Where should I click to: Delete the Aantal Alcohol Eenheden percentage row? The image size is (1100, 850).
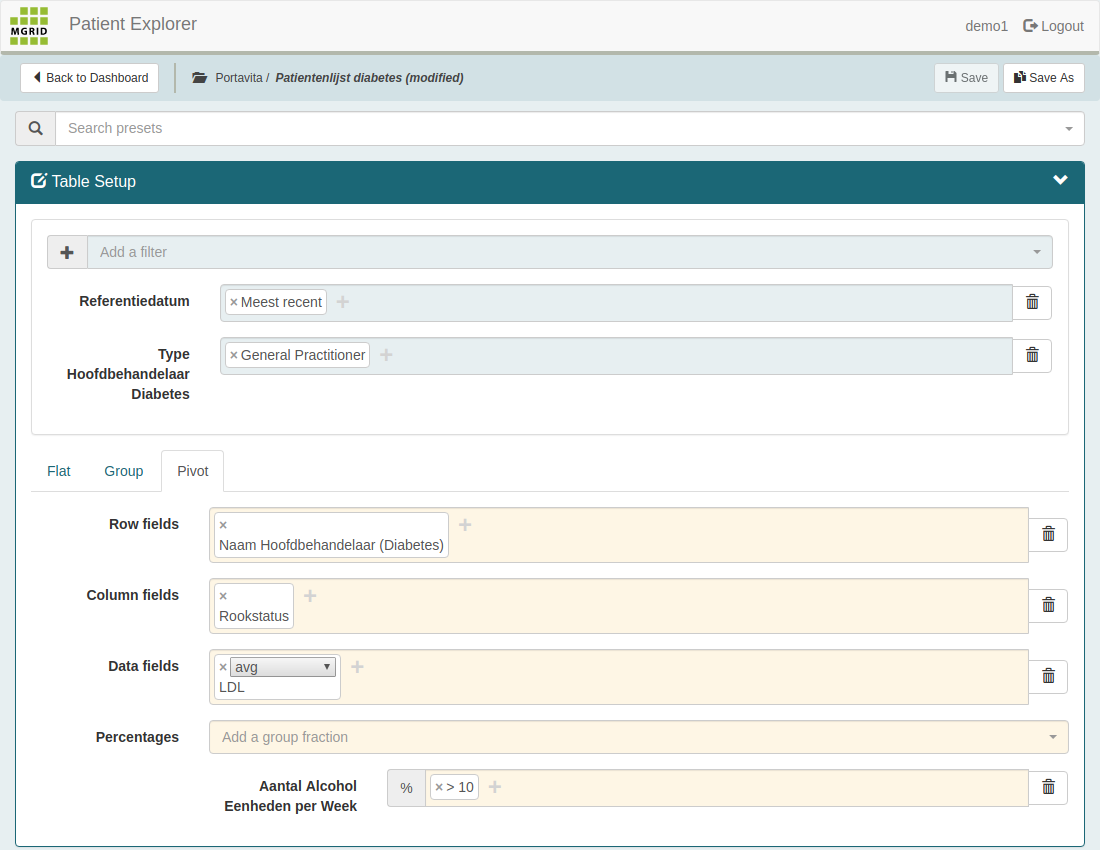point(1048,788)
